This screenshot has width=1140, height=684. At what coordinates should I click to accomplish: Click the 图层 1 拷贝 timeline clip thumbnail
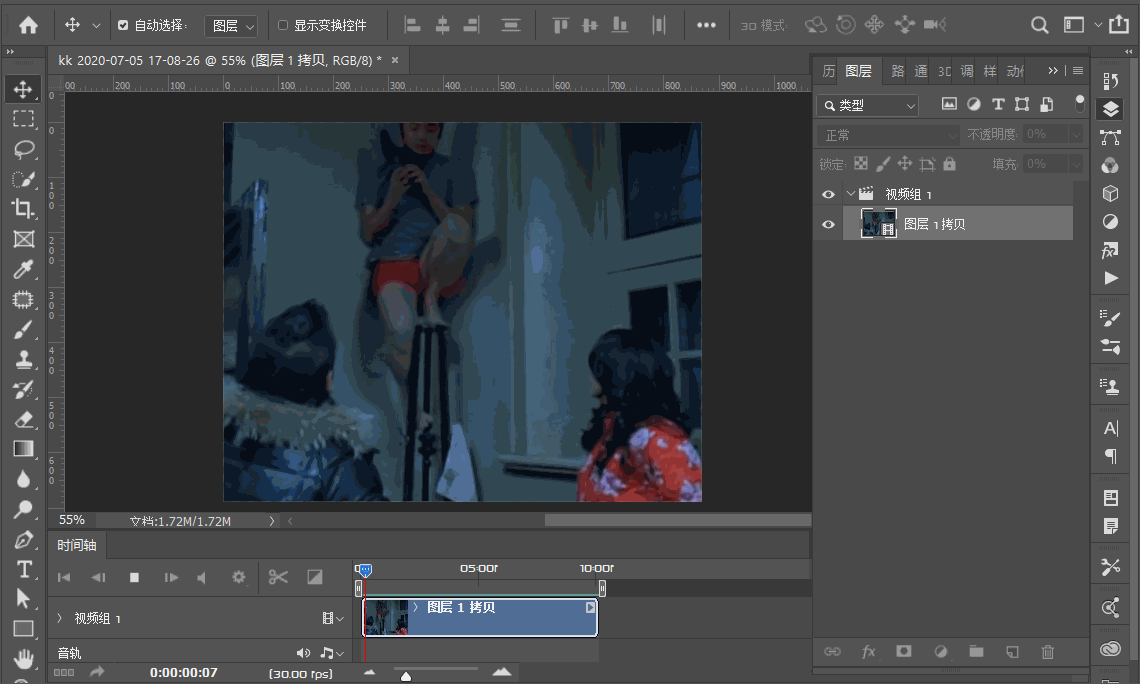pos(385,618)
